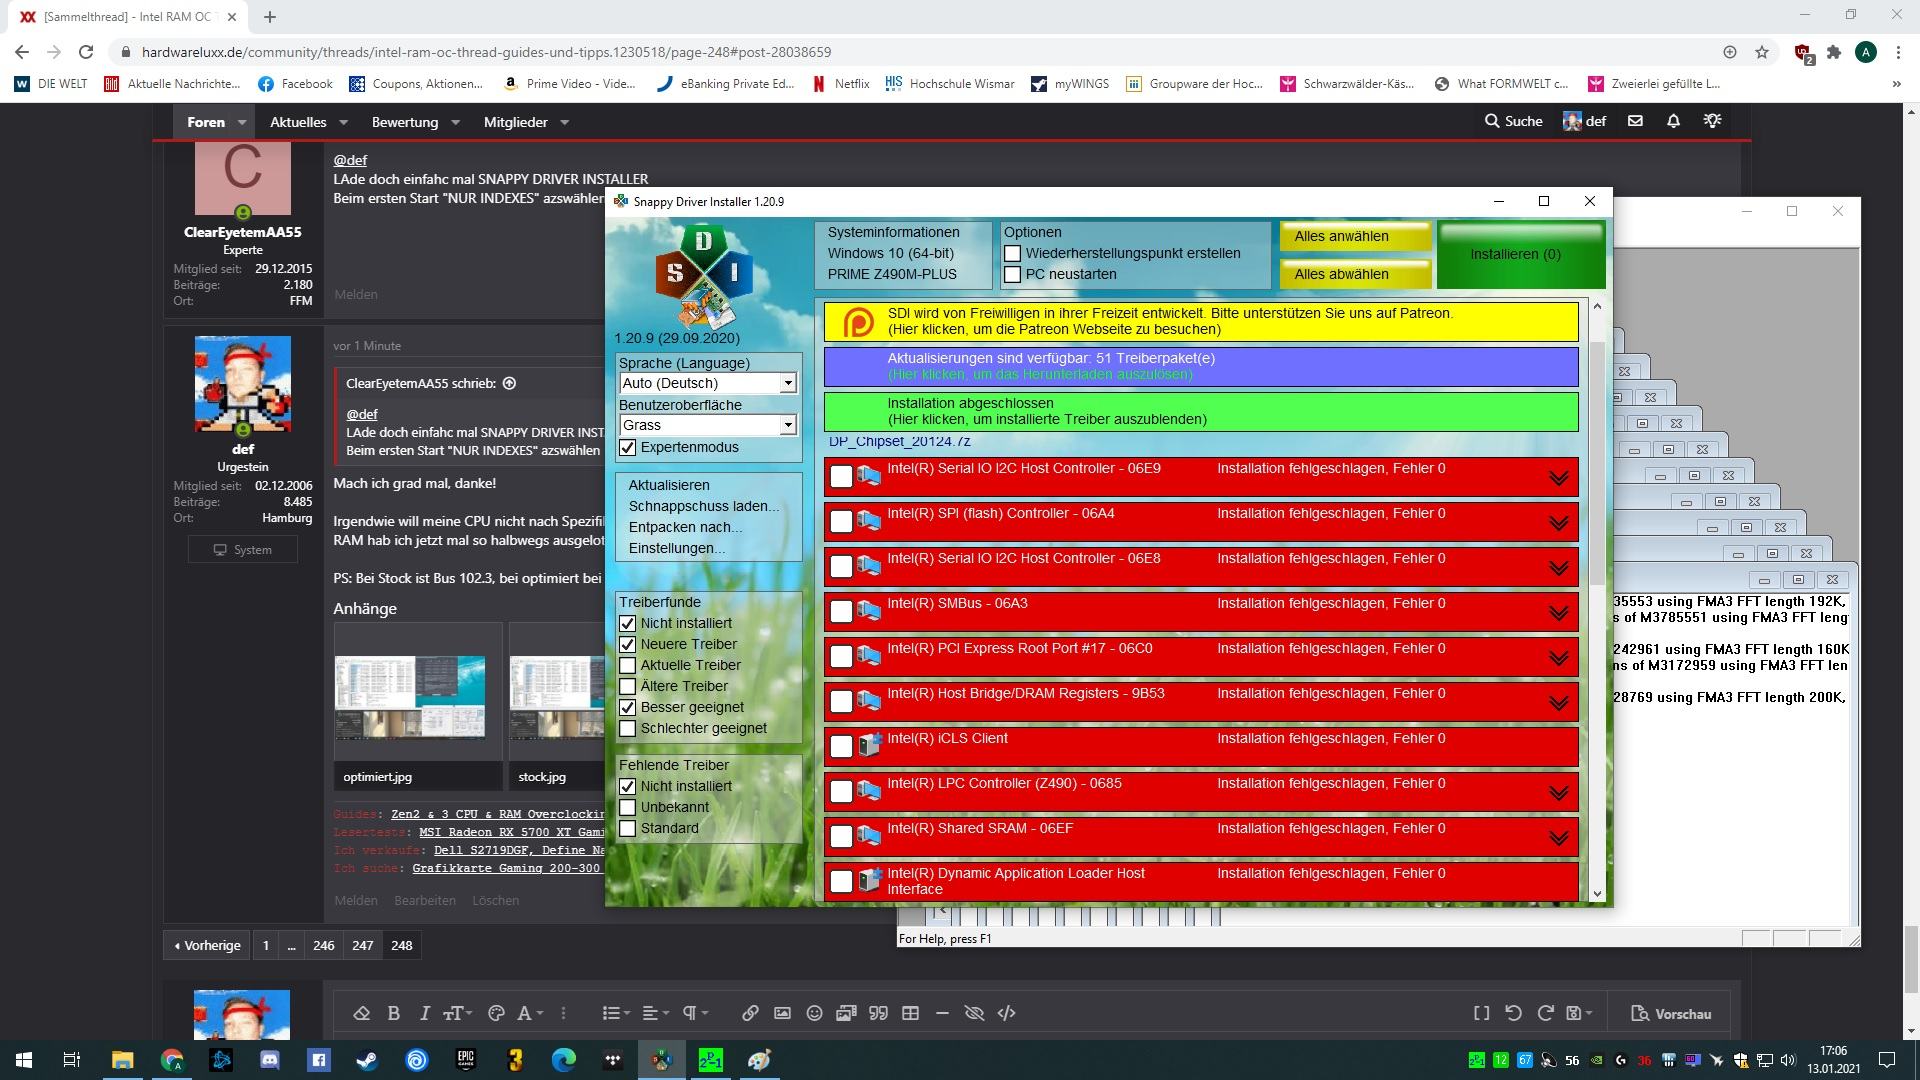
Task: Open the Mitglieder navigation menu
Action: coord(515,122)
